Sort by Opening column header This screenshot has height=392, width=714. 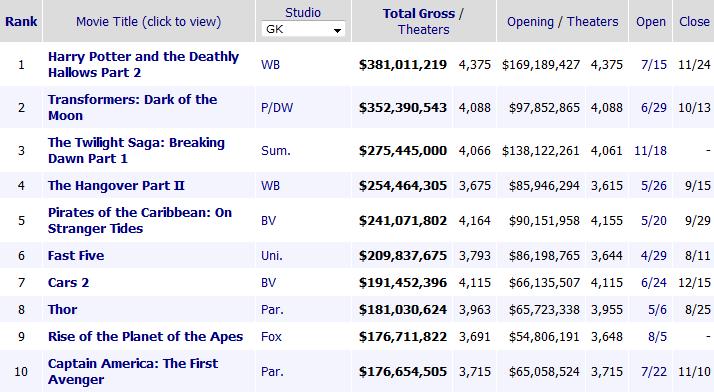[530, 21]
